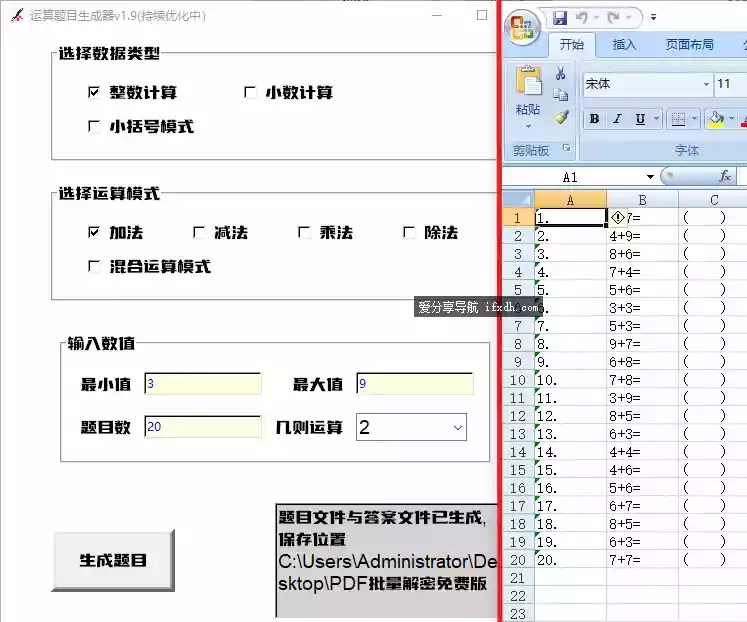Click the Undo icon in Excel
The width and height of the screenshot is (747, 622).
(x=582, y=18)
